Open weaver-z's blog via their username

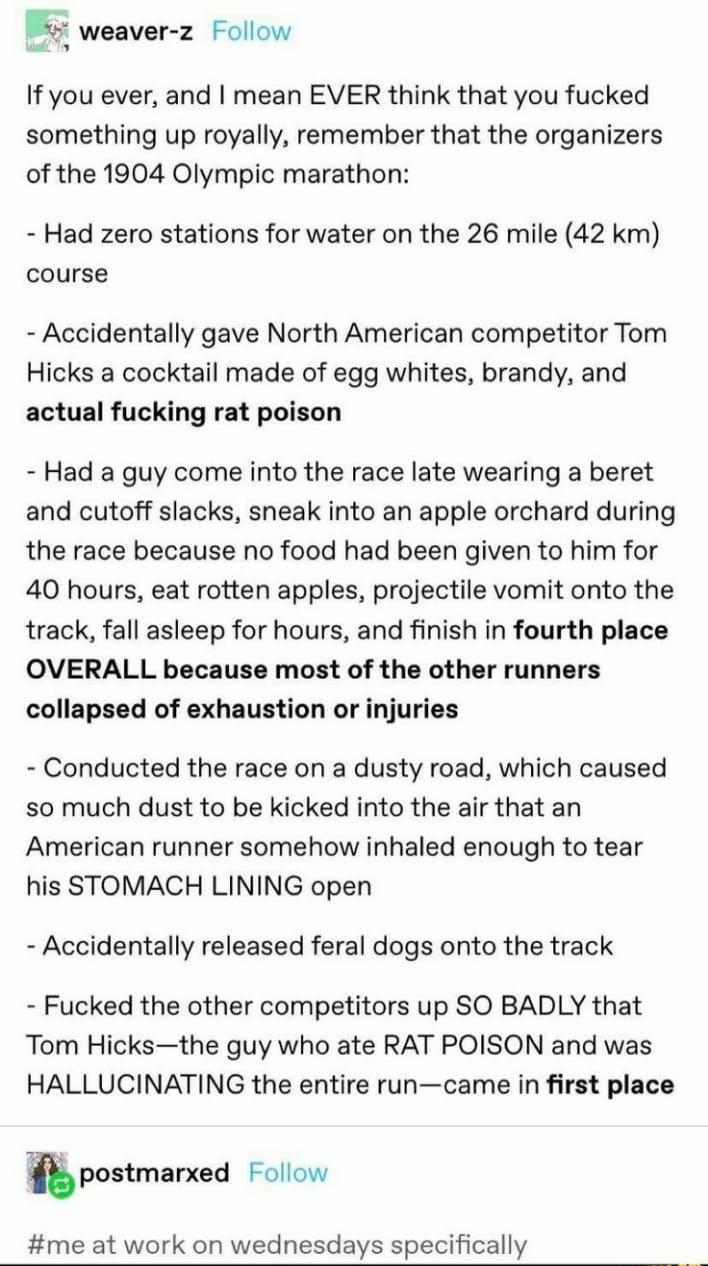pos(136,29)
